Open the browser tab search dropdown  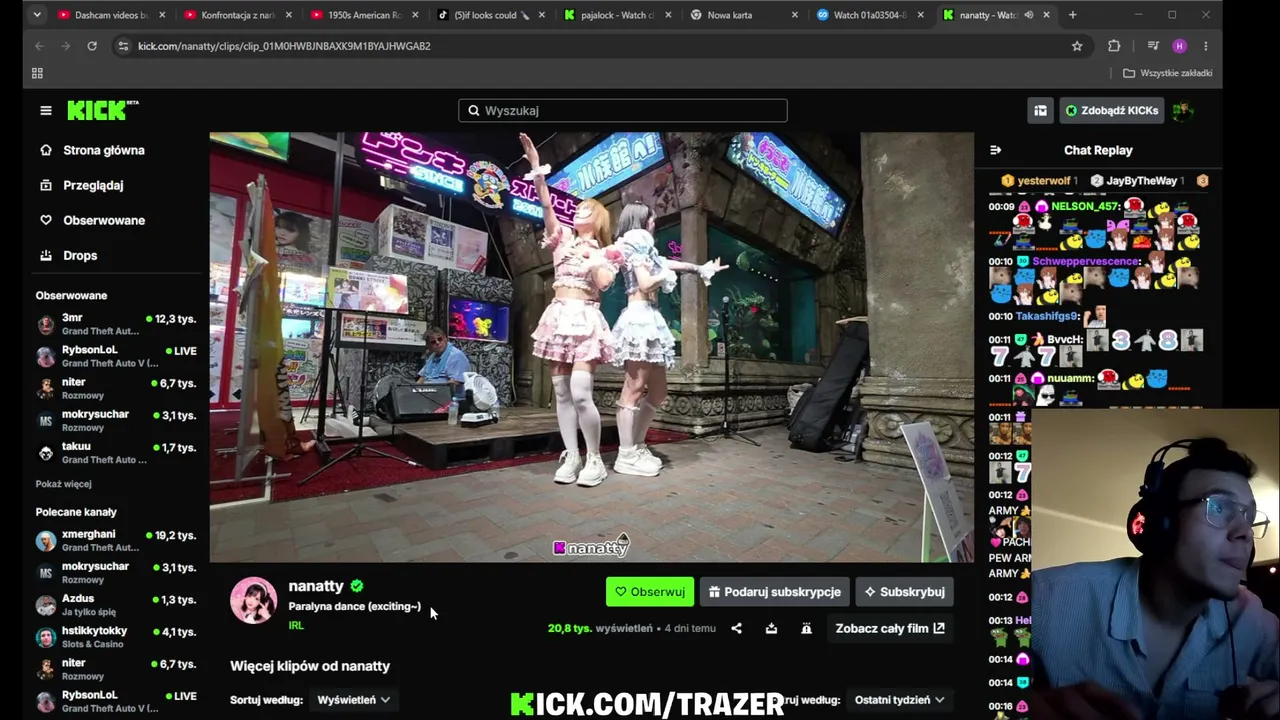(x=37, y=15)
